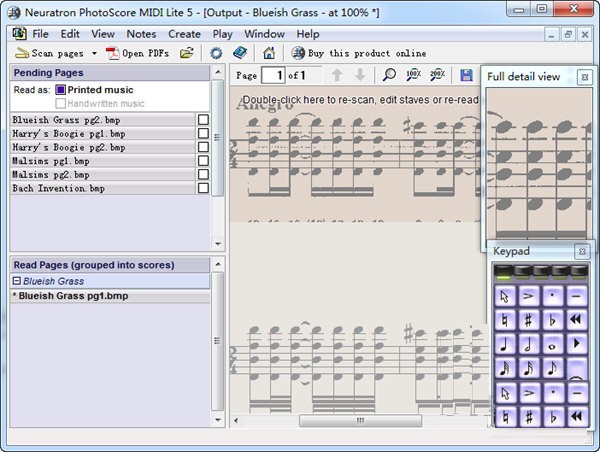Click the Open PDFs button
600x452 pixels.
click(138, 53)
